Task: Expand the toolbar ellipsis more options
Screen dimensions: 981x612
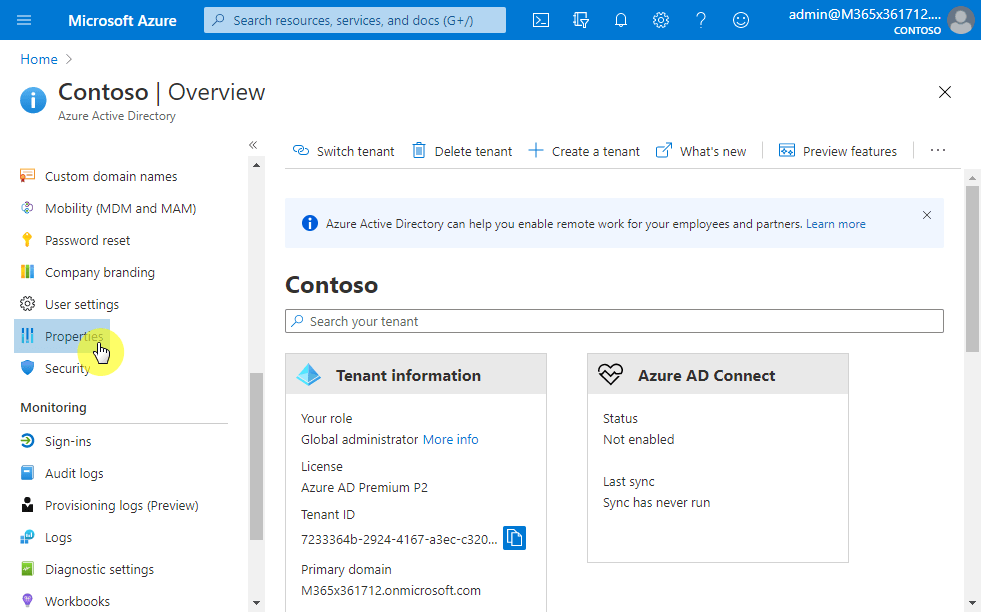Action: pos(937,151)
